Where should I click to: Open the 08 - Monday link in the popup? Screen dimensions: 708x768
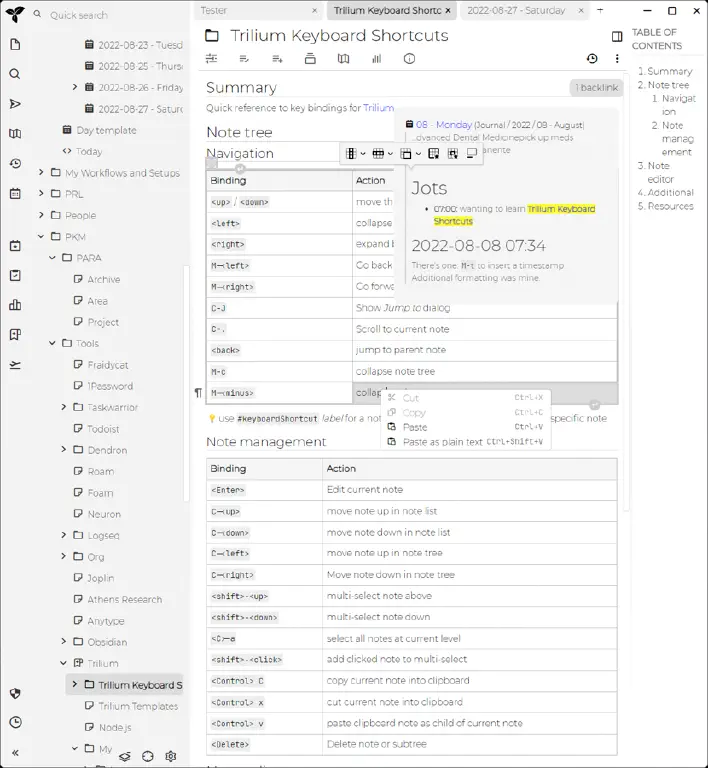444,124
